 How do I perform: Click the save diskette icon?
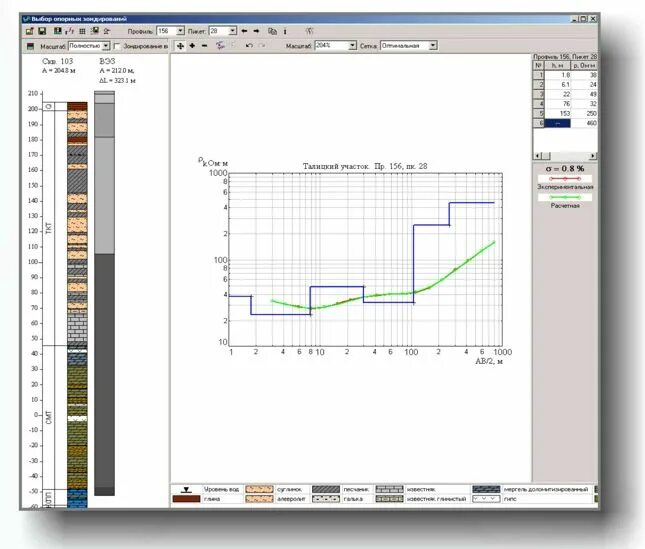click(42, 31)
